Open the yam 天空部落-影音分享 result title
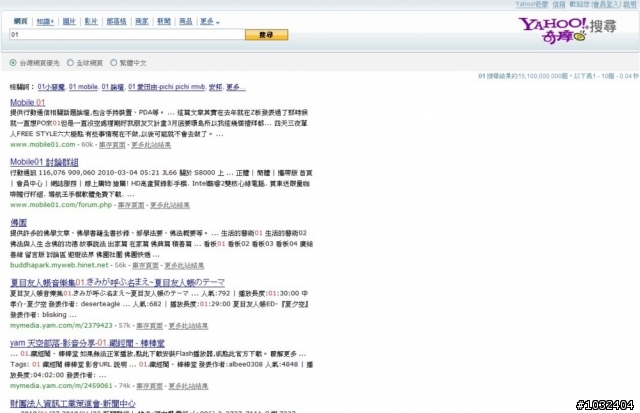The image size is (640, 413). [87, 343]
